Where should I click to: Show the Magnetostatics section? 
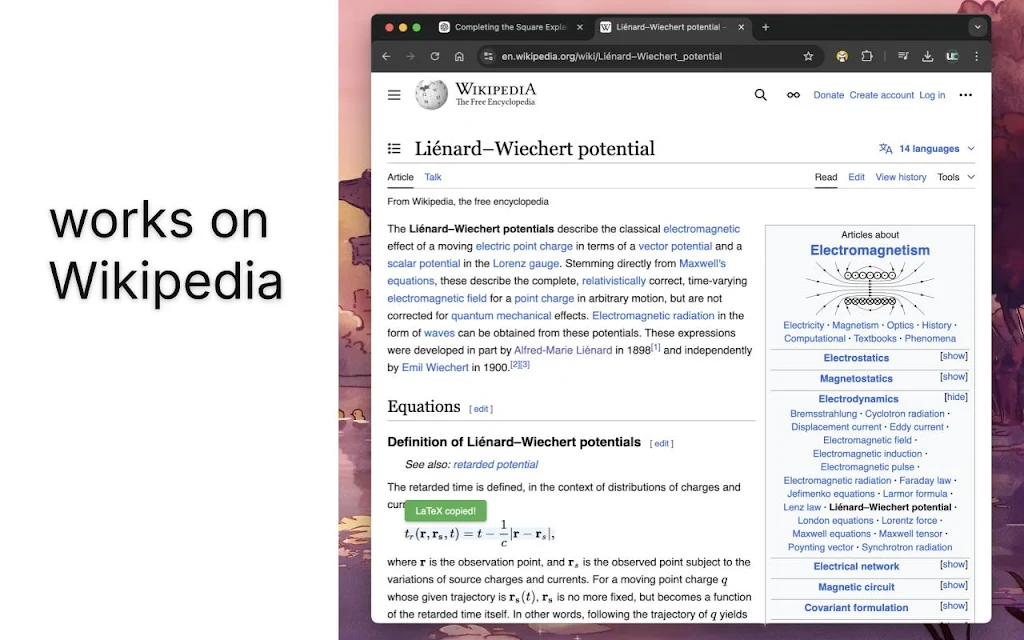pyautogui.click(x=953, y=377)
